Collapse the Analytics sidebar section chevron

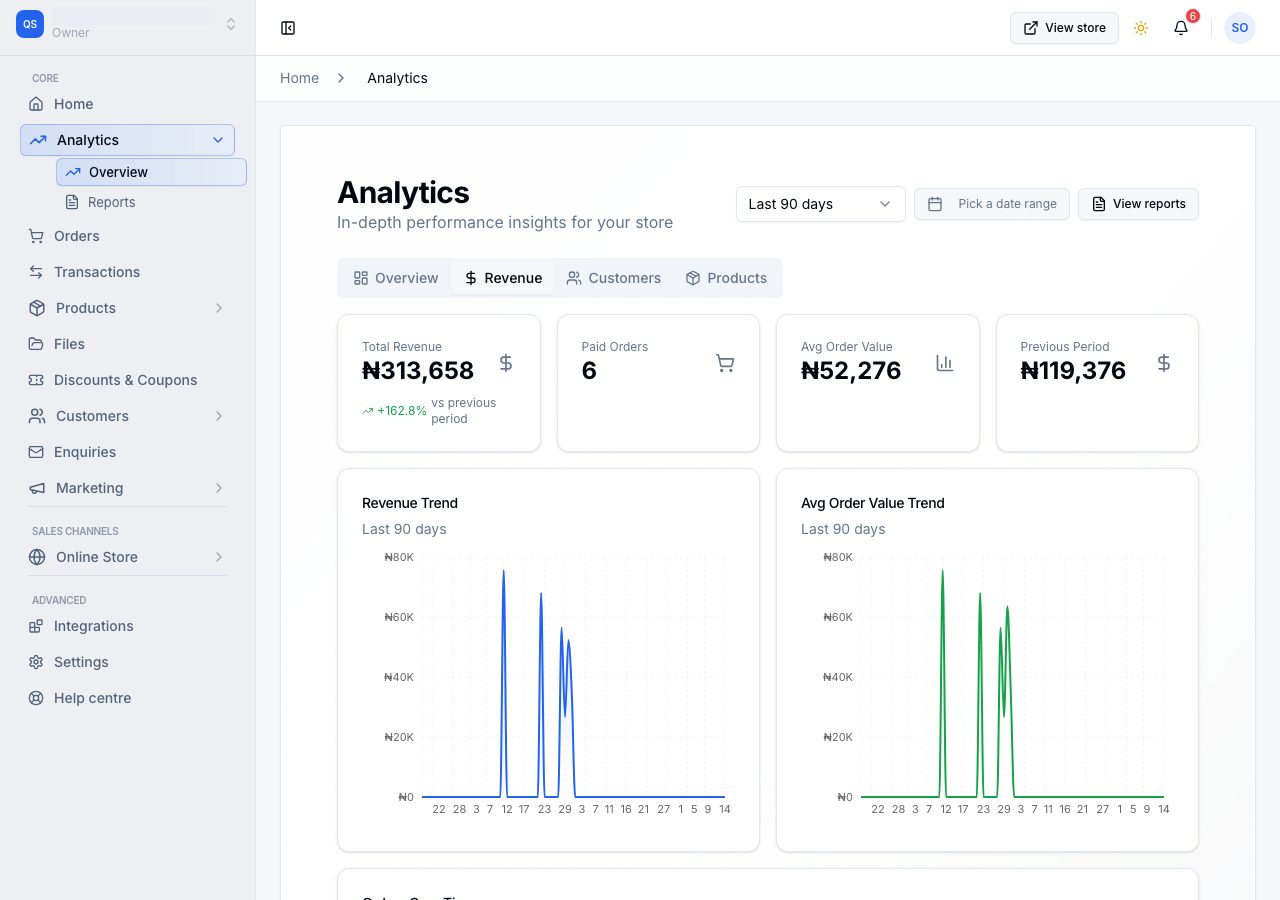[218, 140]
